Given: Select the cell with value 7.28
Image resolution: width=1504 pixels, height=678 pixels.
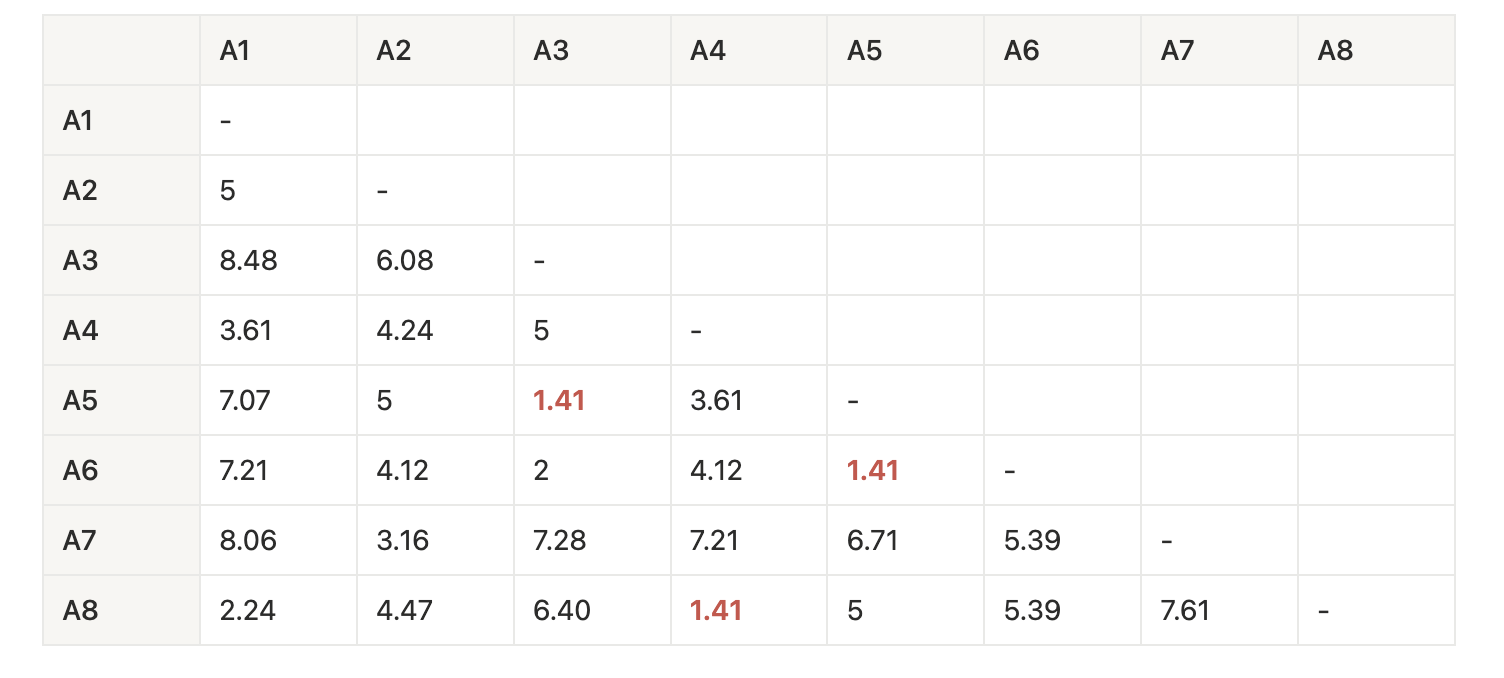Looking at the screenshot, I should pyautogui.click(x=560, y=541).
